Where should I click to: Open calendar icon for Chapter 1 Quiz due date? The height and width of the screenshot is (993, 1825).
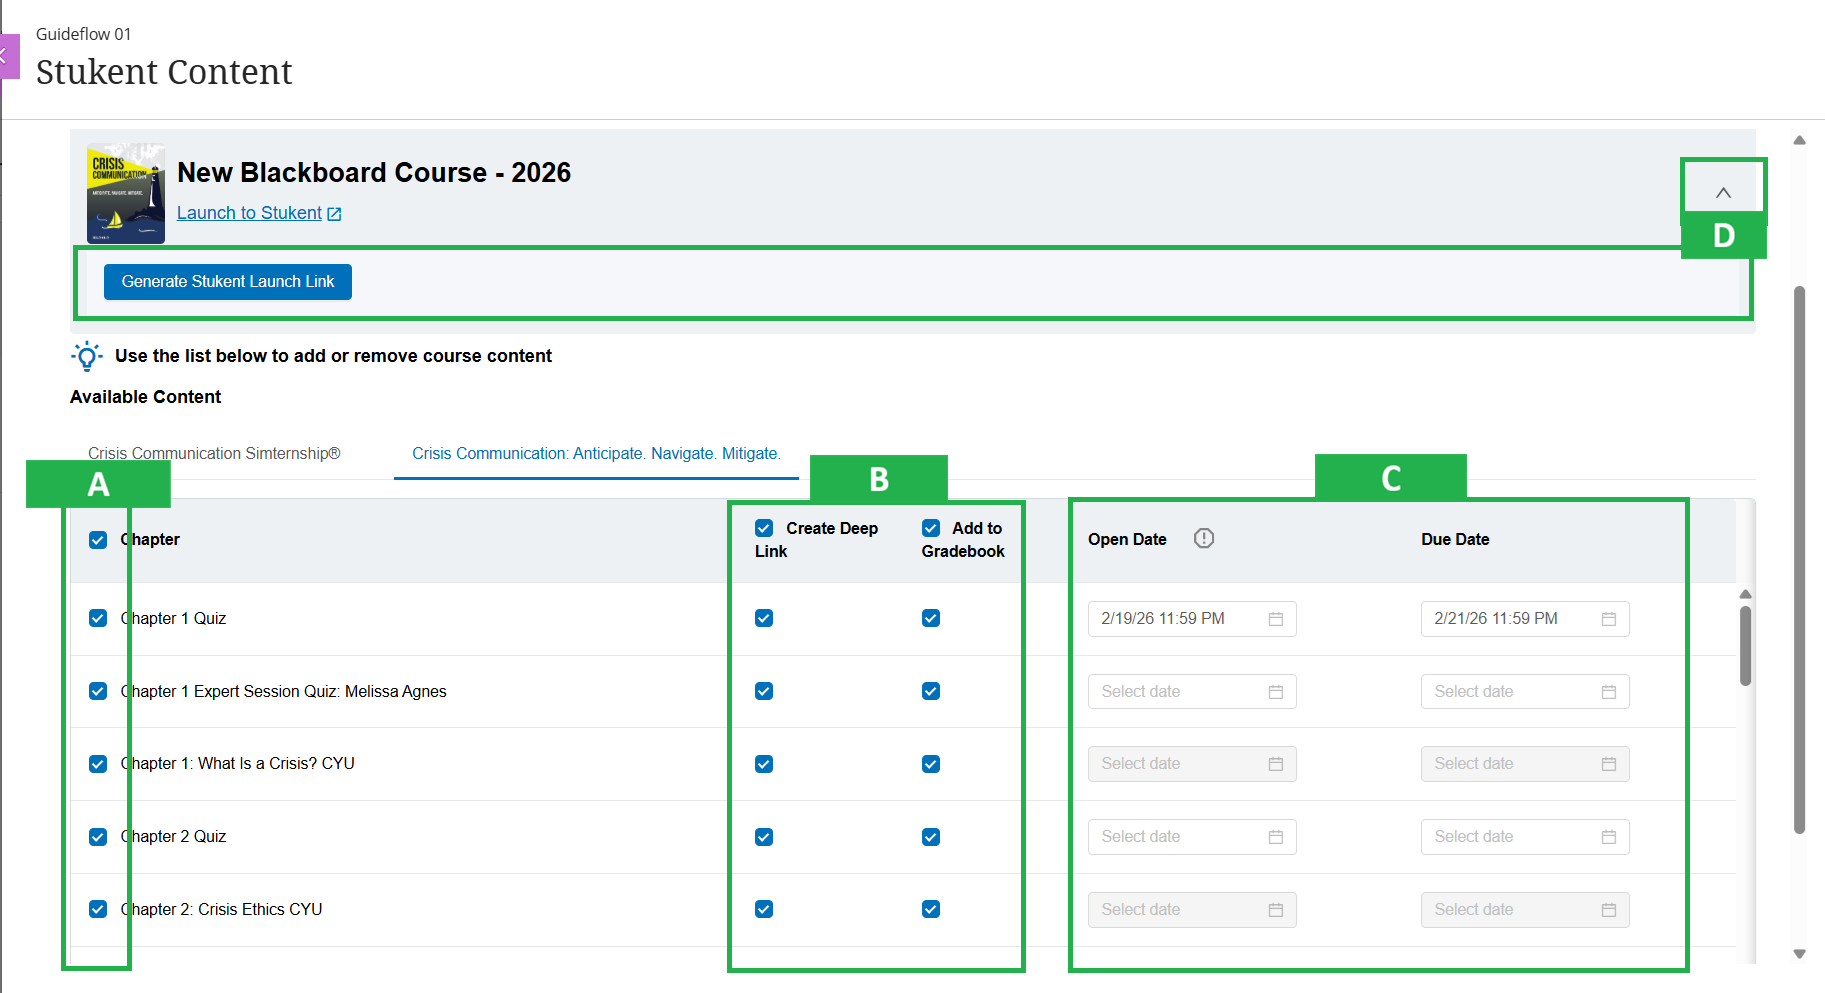click(1608, 619)
